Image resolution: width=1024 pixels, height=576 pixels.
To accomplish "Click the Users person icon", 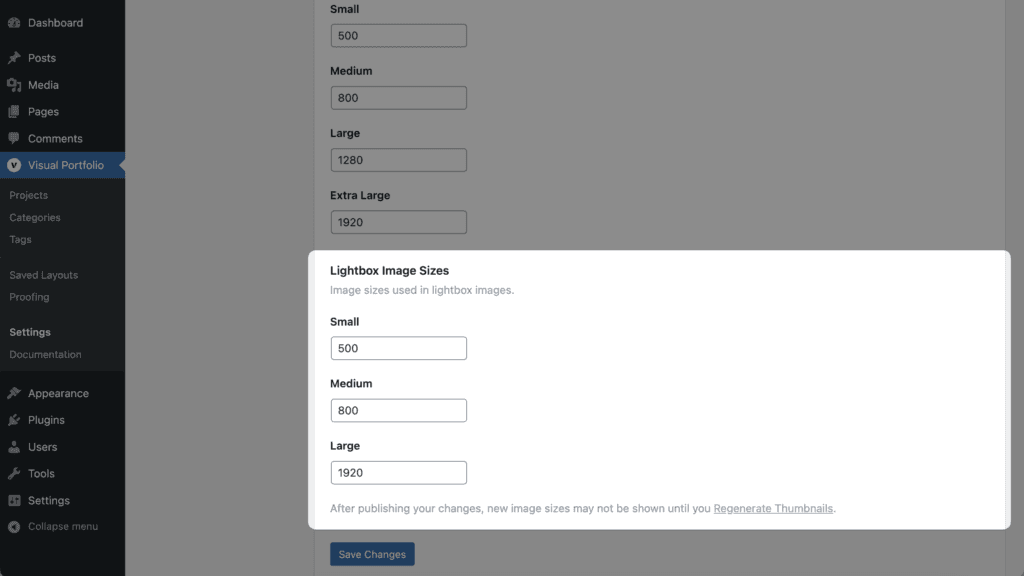I will [14, 447].
